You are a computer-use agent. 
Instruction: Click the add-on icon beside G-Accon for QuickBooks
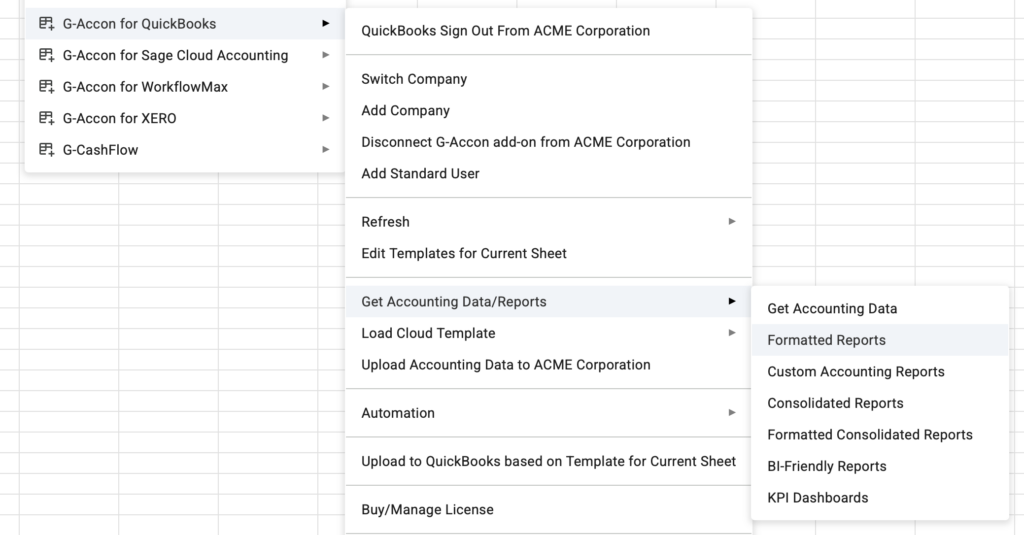coord(46,23)
